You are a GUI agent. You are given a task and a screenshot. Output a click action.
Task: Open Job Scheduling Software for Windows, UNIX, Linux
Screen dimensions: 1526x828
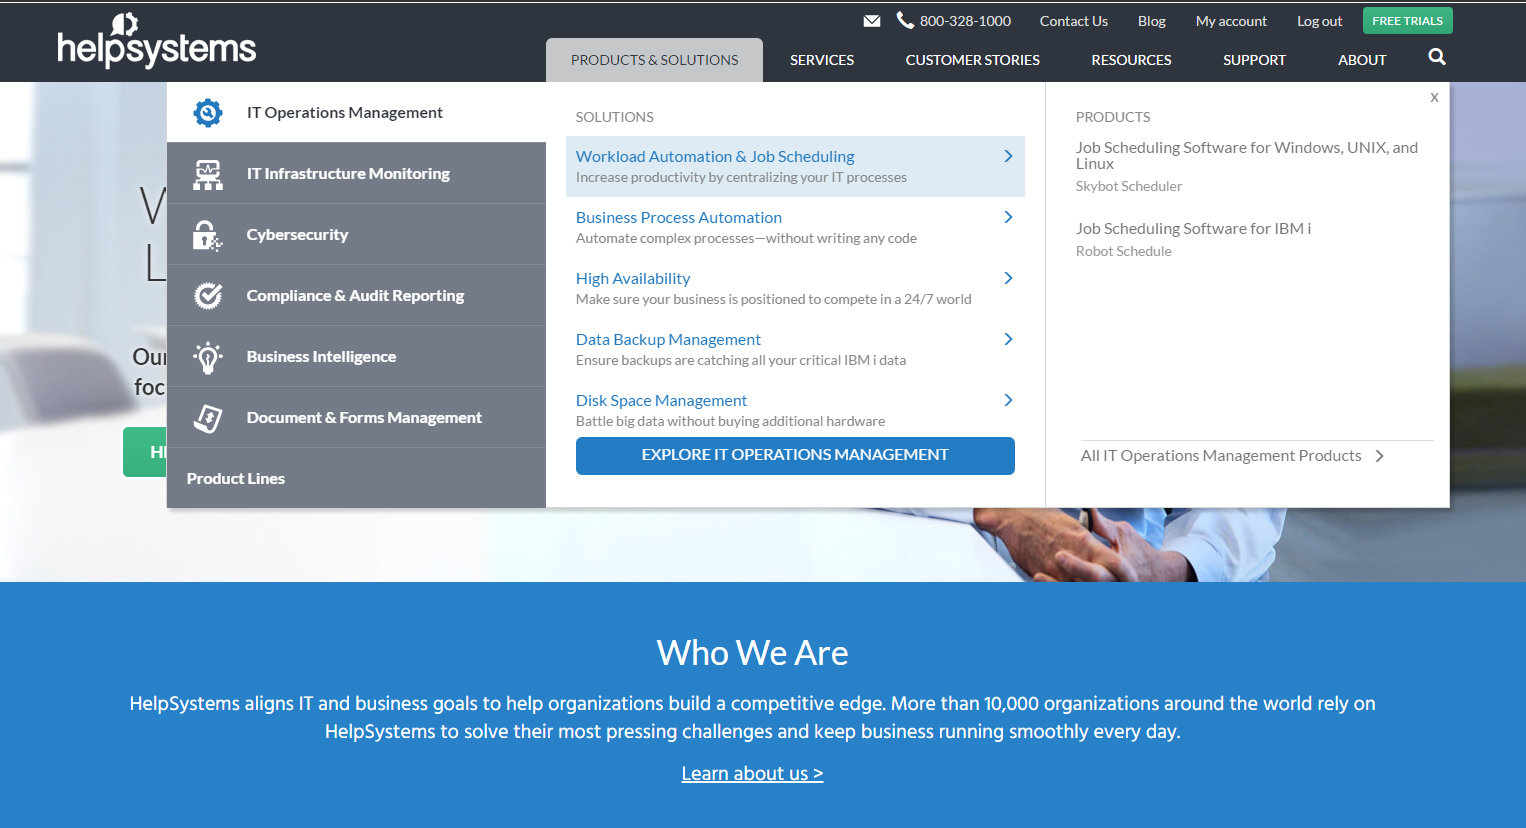click(x=1247, y=155)
